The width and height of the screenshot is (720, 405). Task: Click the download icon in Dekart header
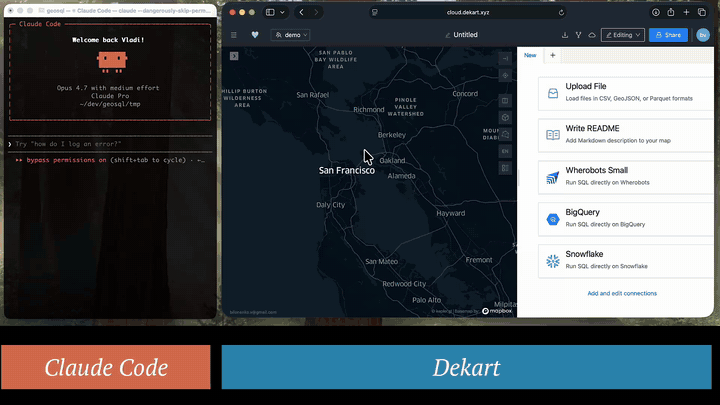coord(565,35)
